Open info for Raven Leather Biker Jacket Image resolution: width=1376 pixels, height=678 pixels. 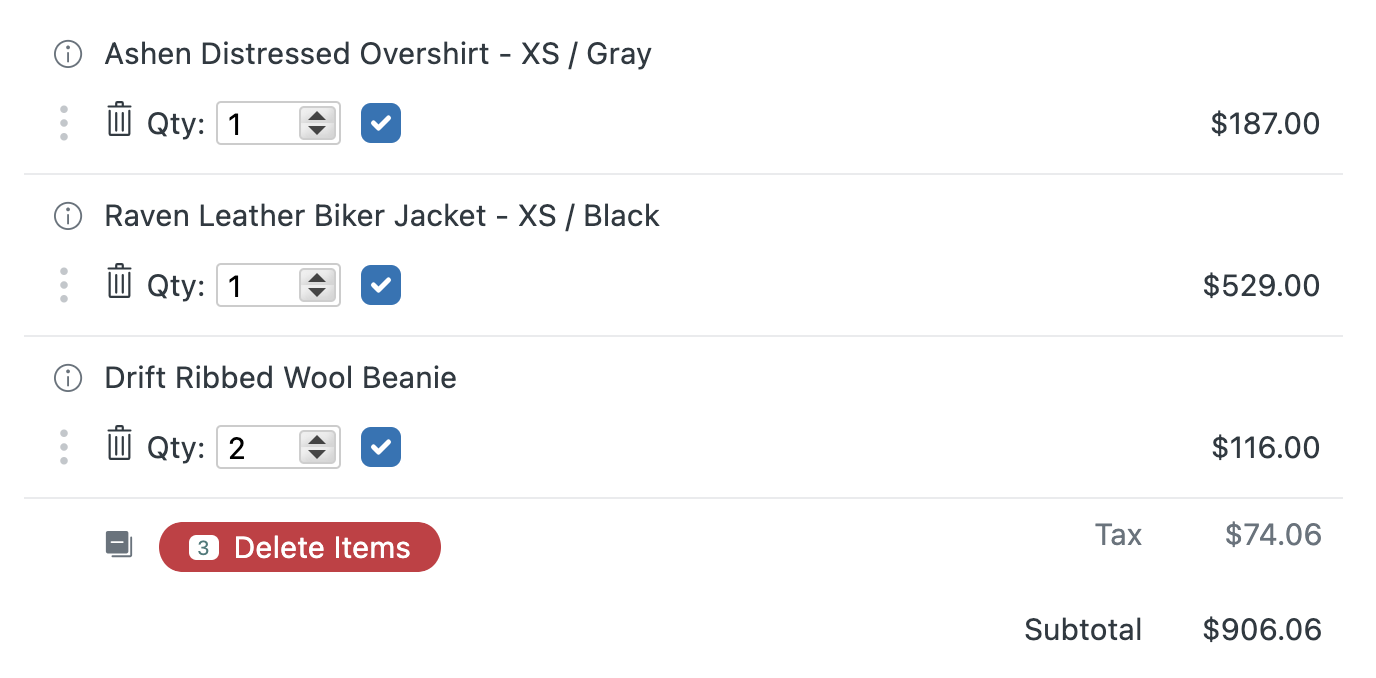click(x=67, y=216)
